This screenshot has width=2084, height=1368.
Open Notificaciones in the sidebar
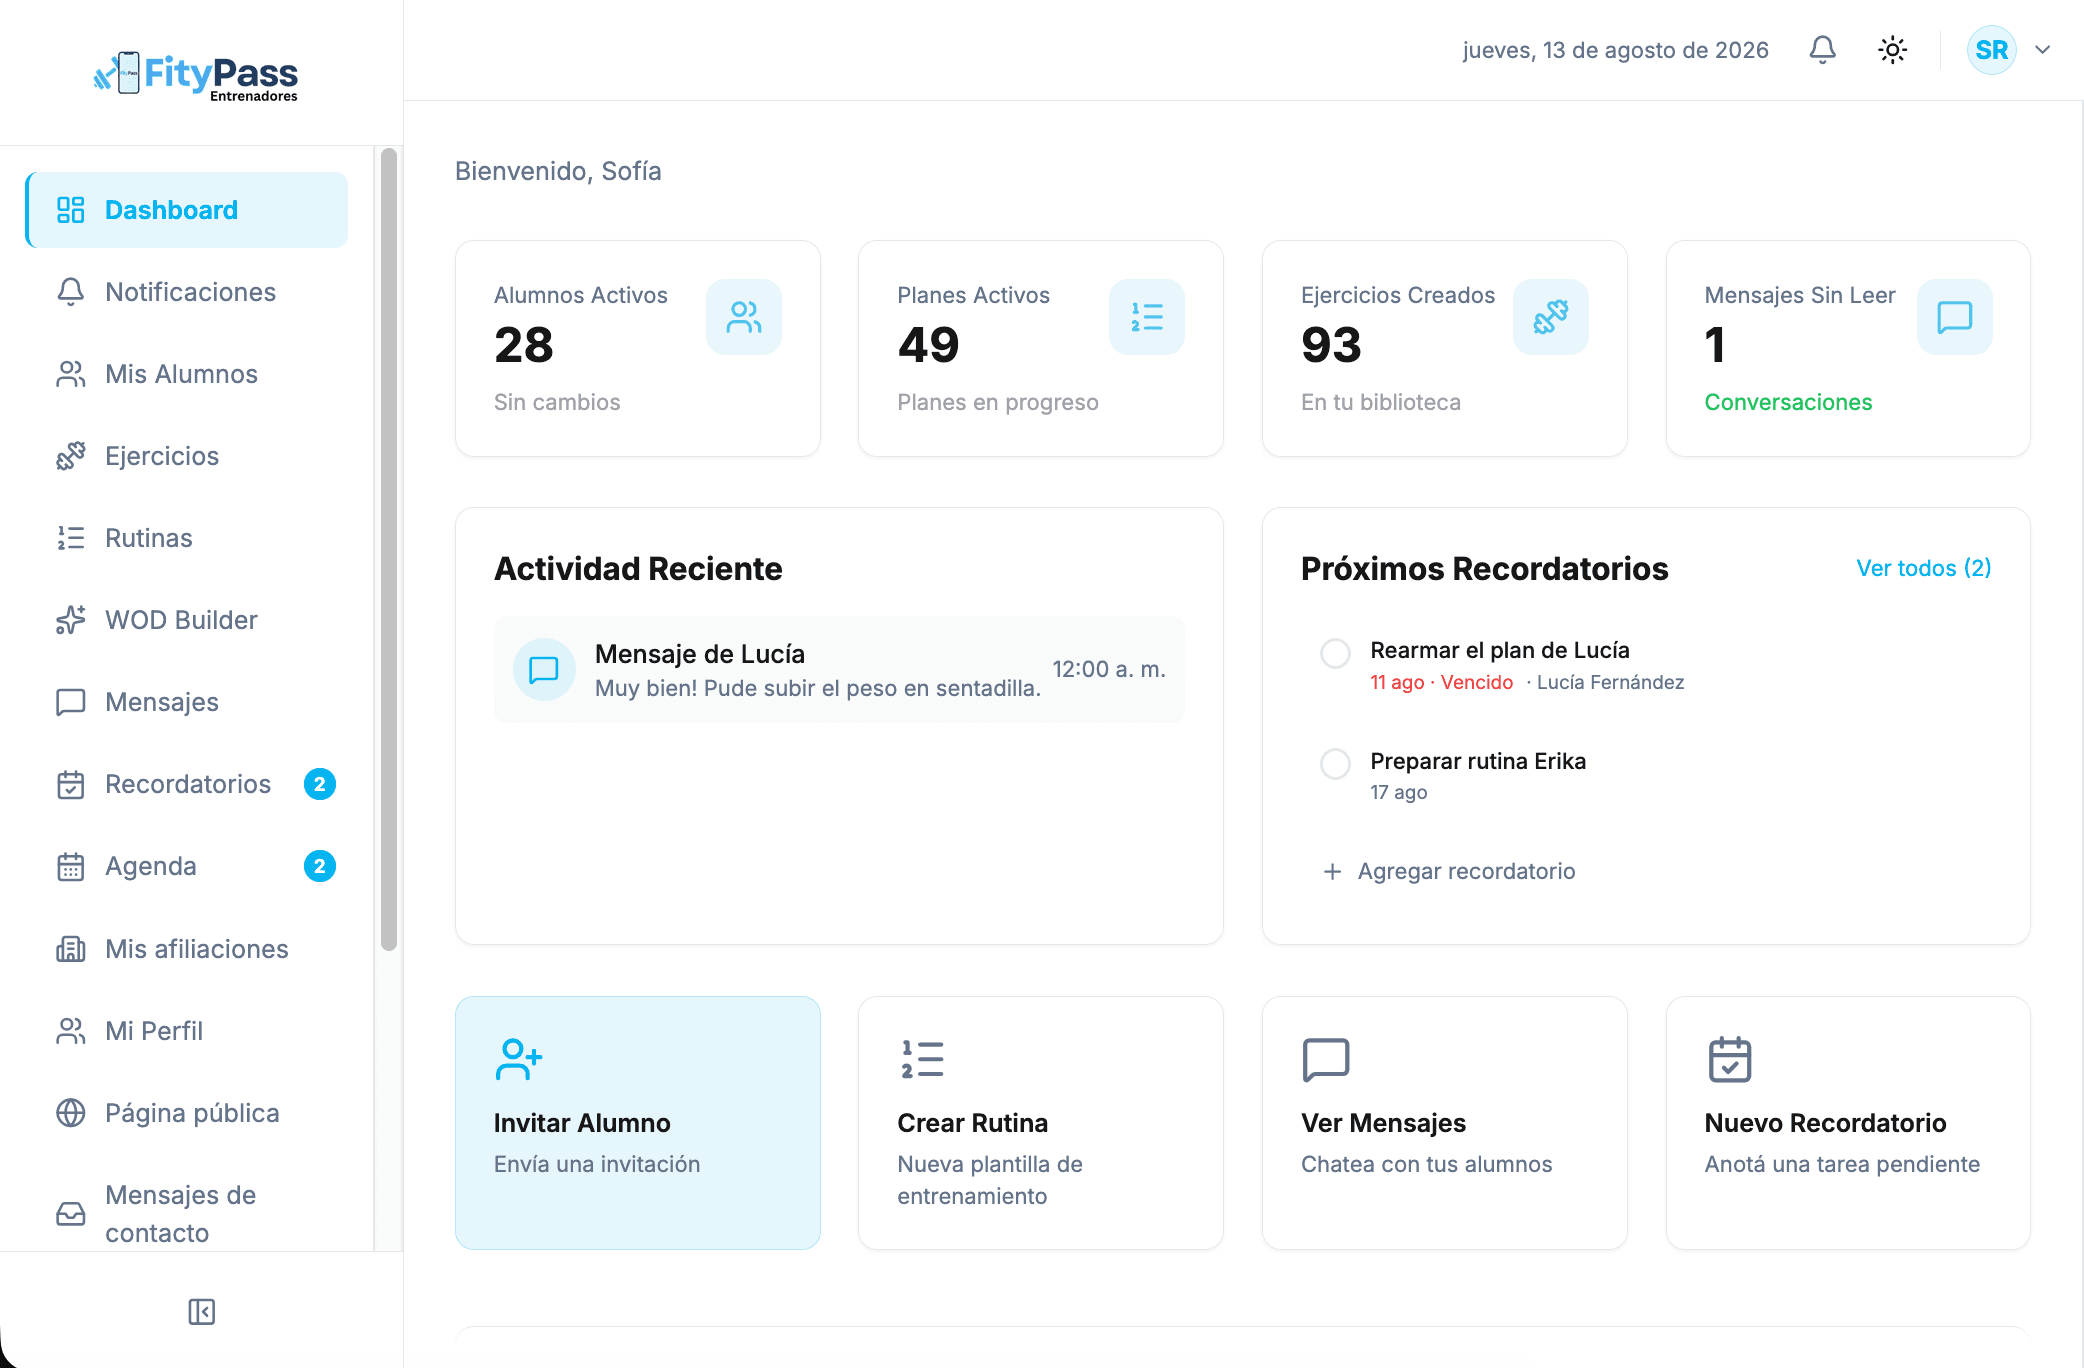[187, 292]
